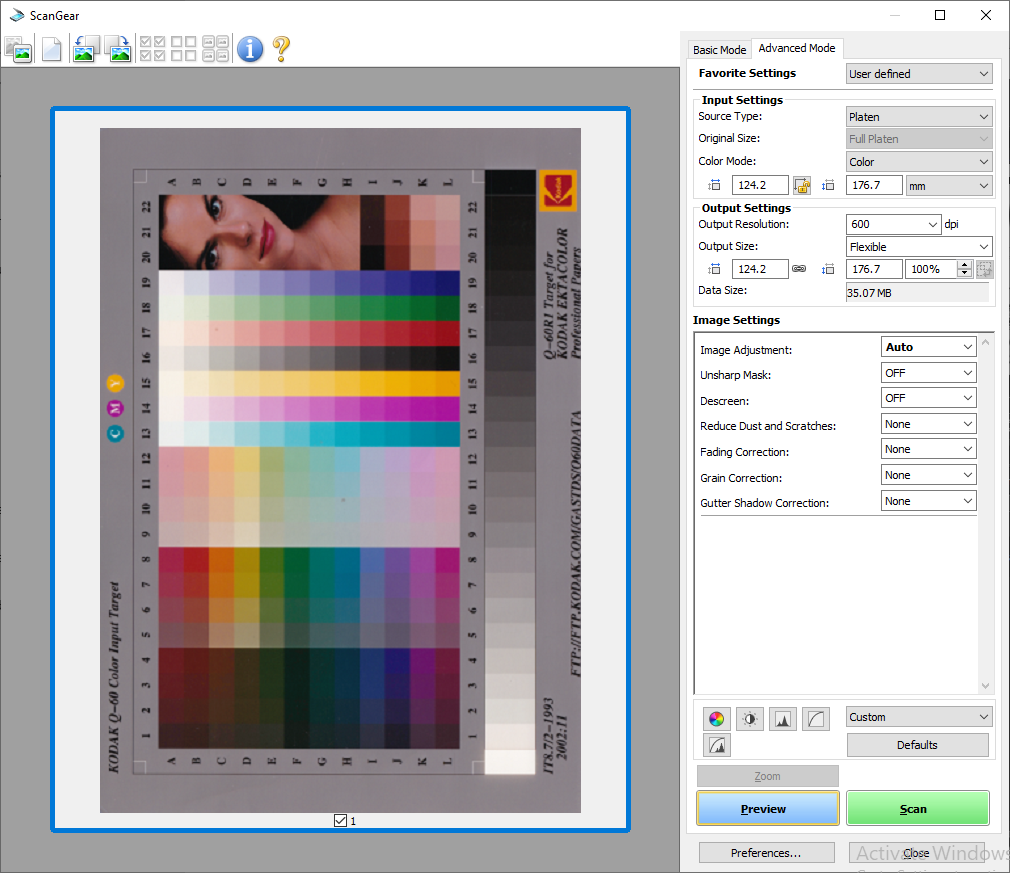The height and width of the screenshot is (873, 1010).
Task: Click the Preview button
Action: tap(768, 809)
